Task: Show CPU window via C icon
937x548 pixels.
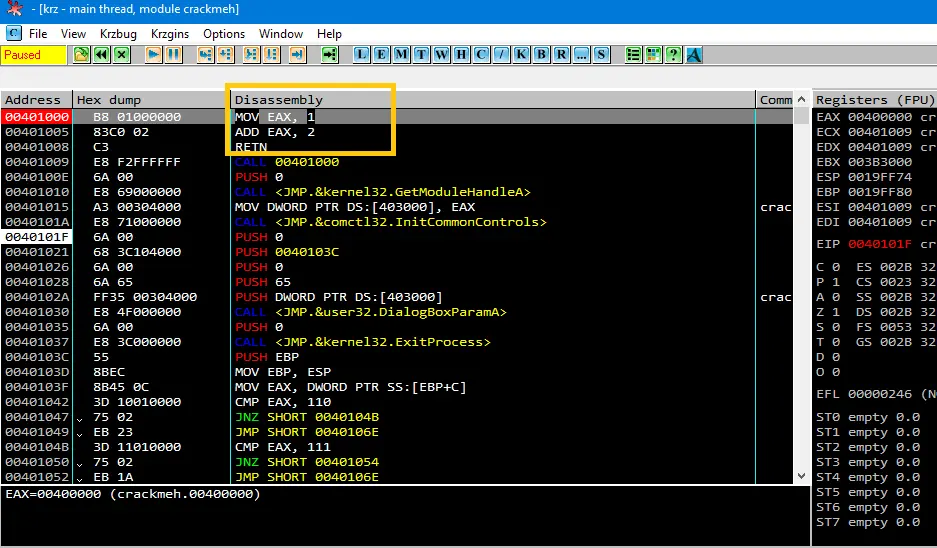Action: 482,55
